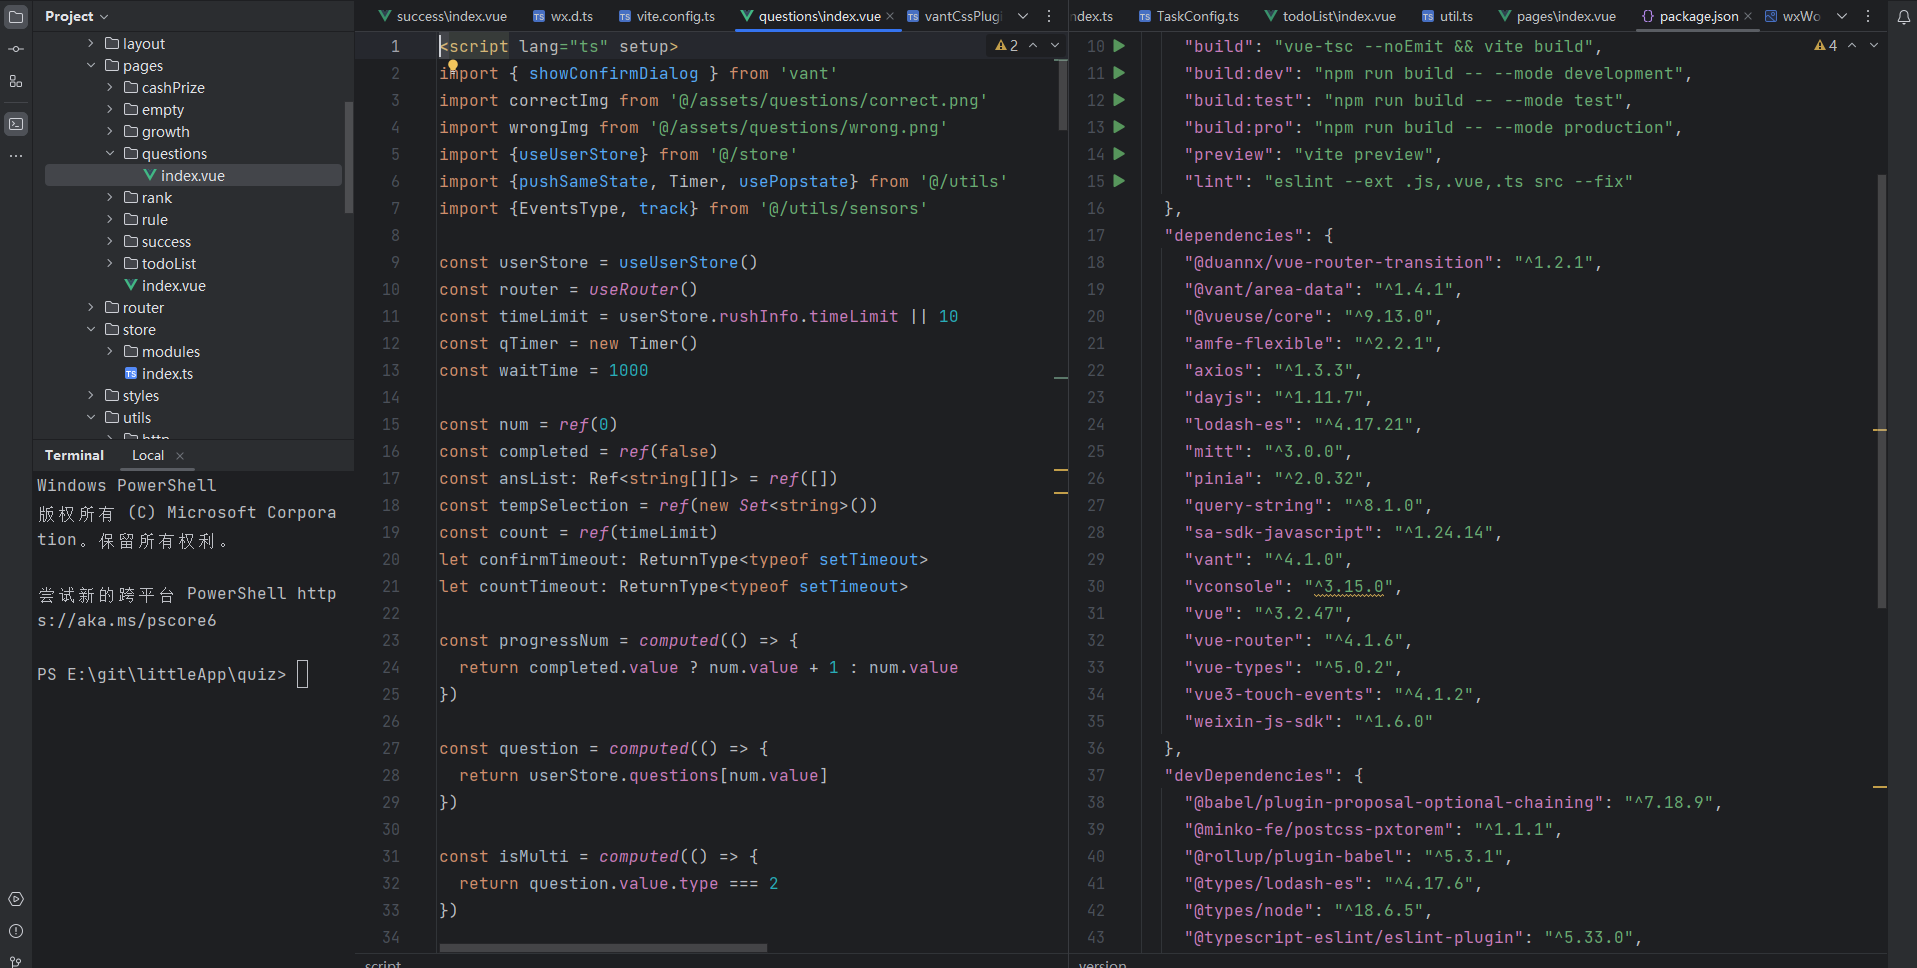Collapse the pages folder
This screenshot has height=968, width=1917.
point(91,65)
